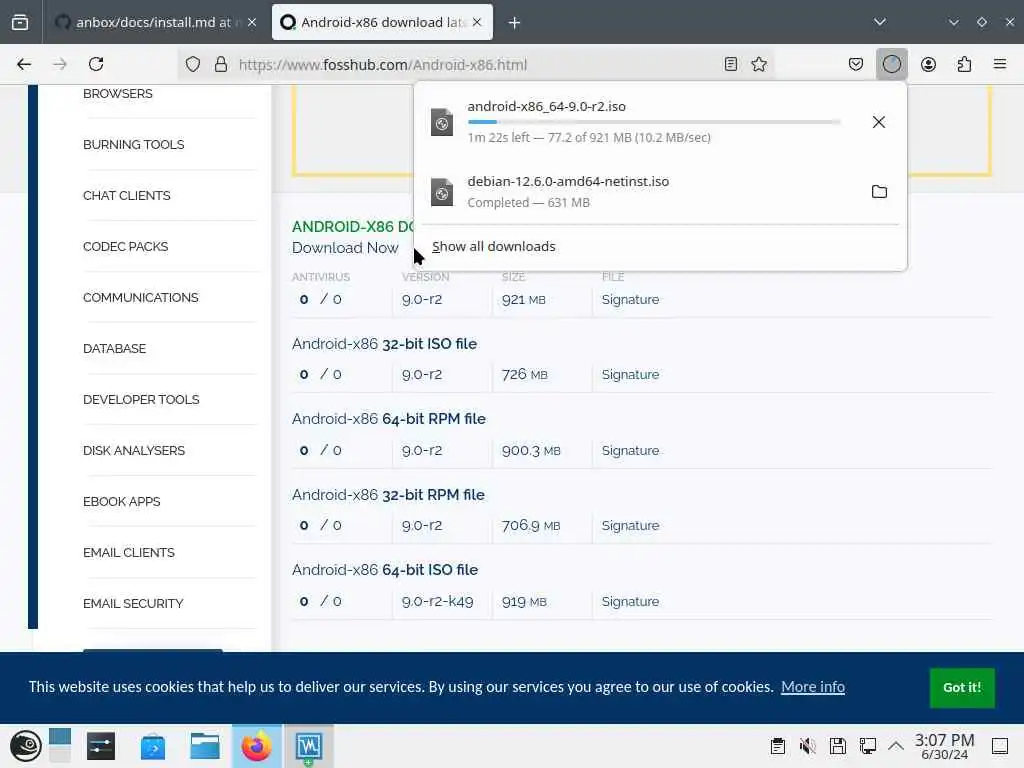This screenshot has width=1024, height=768.
Task: Open the More info cookie link
Action: pos(812,686)
